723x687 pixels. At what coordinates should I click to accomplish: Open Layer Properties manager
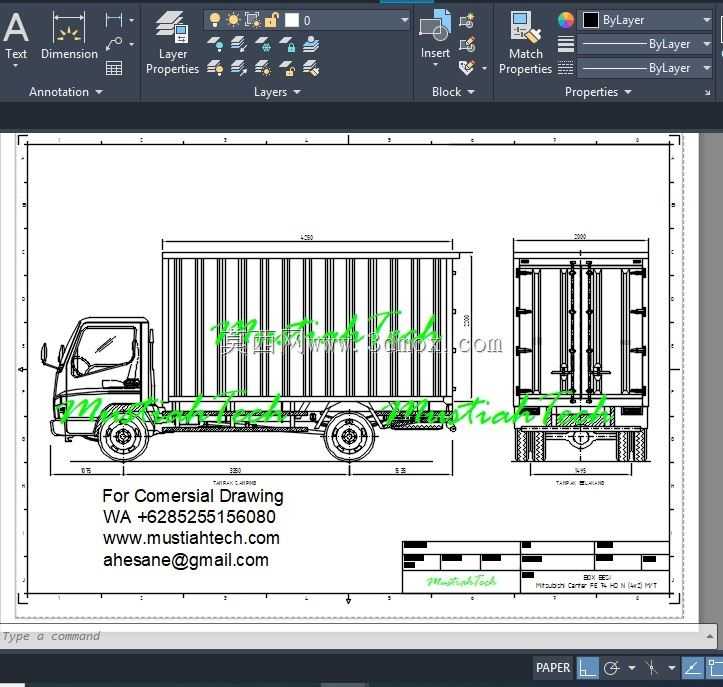click(x=172, y=42)
